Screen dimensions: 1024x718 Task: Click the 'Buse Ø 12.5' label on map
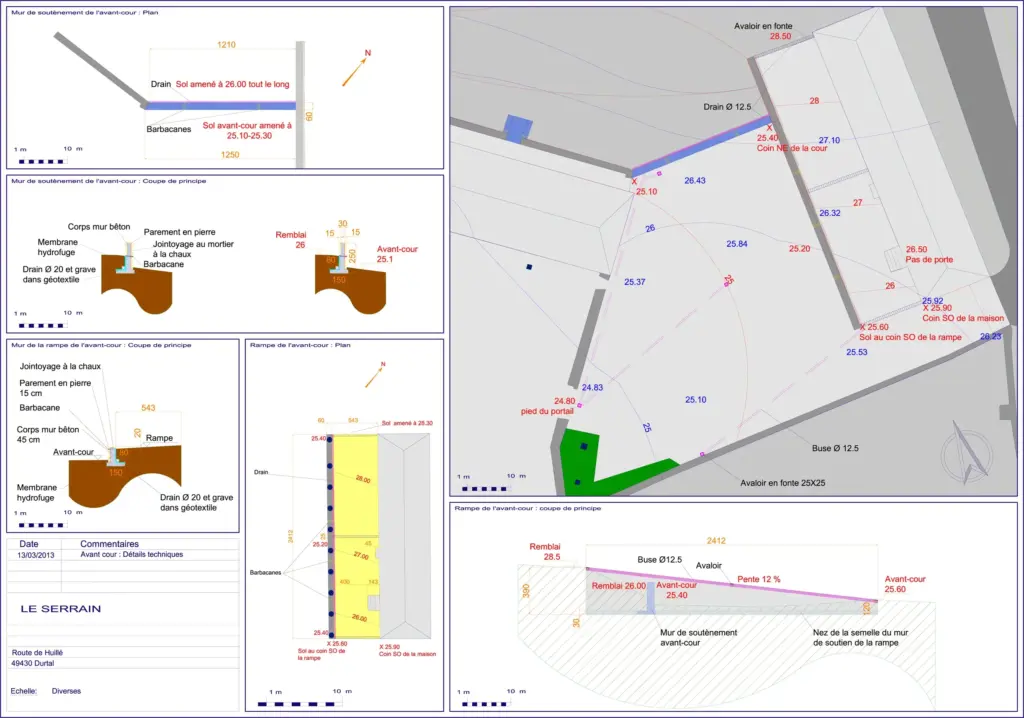(x=835, y=448)
